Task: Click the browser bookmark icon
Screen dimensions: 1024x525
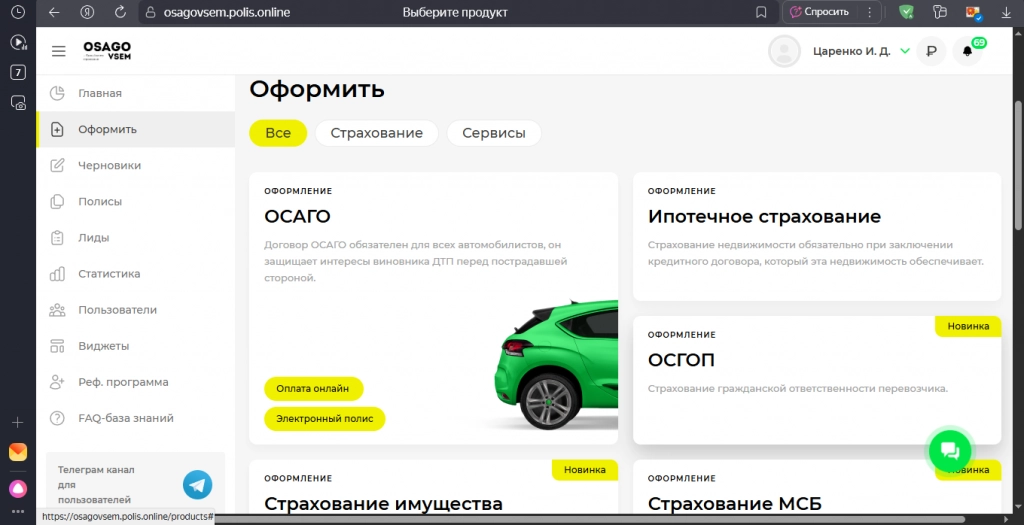Action: (x=762, y=12)
